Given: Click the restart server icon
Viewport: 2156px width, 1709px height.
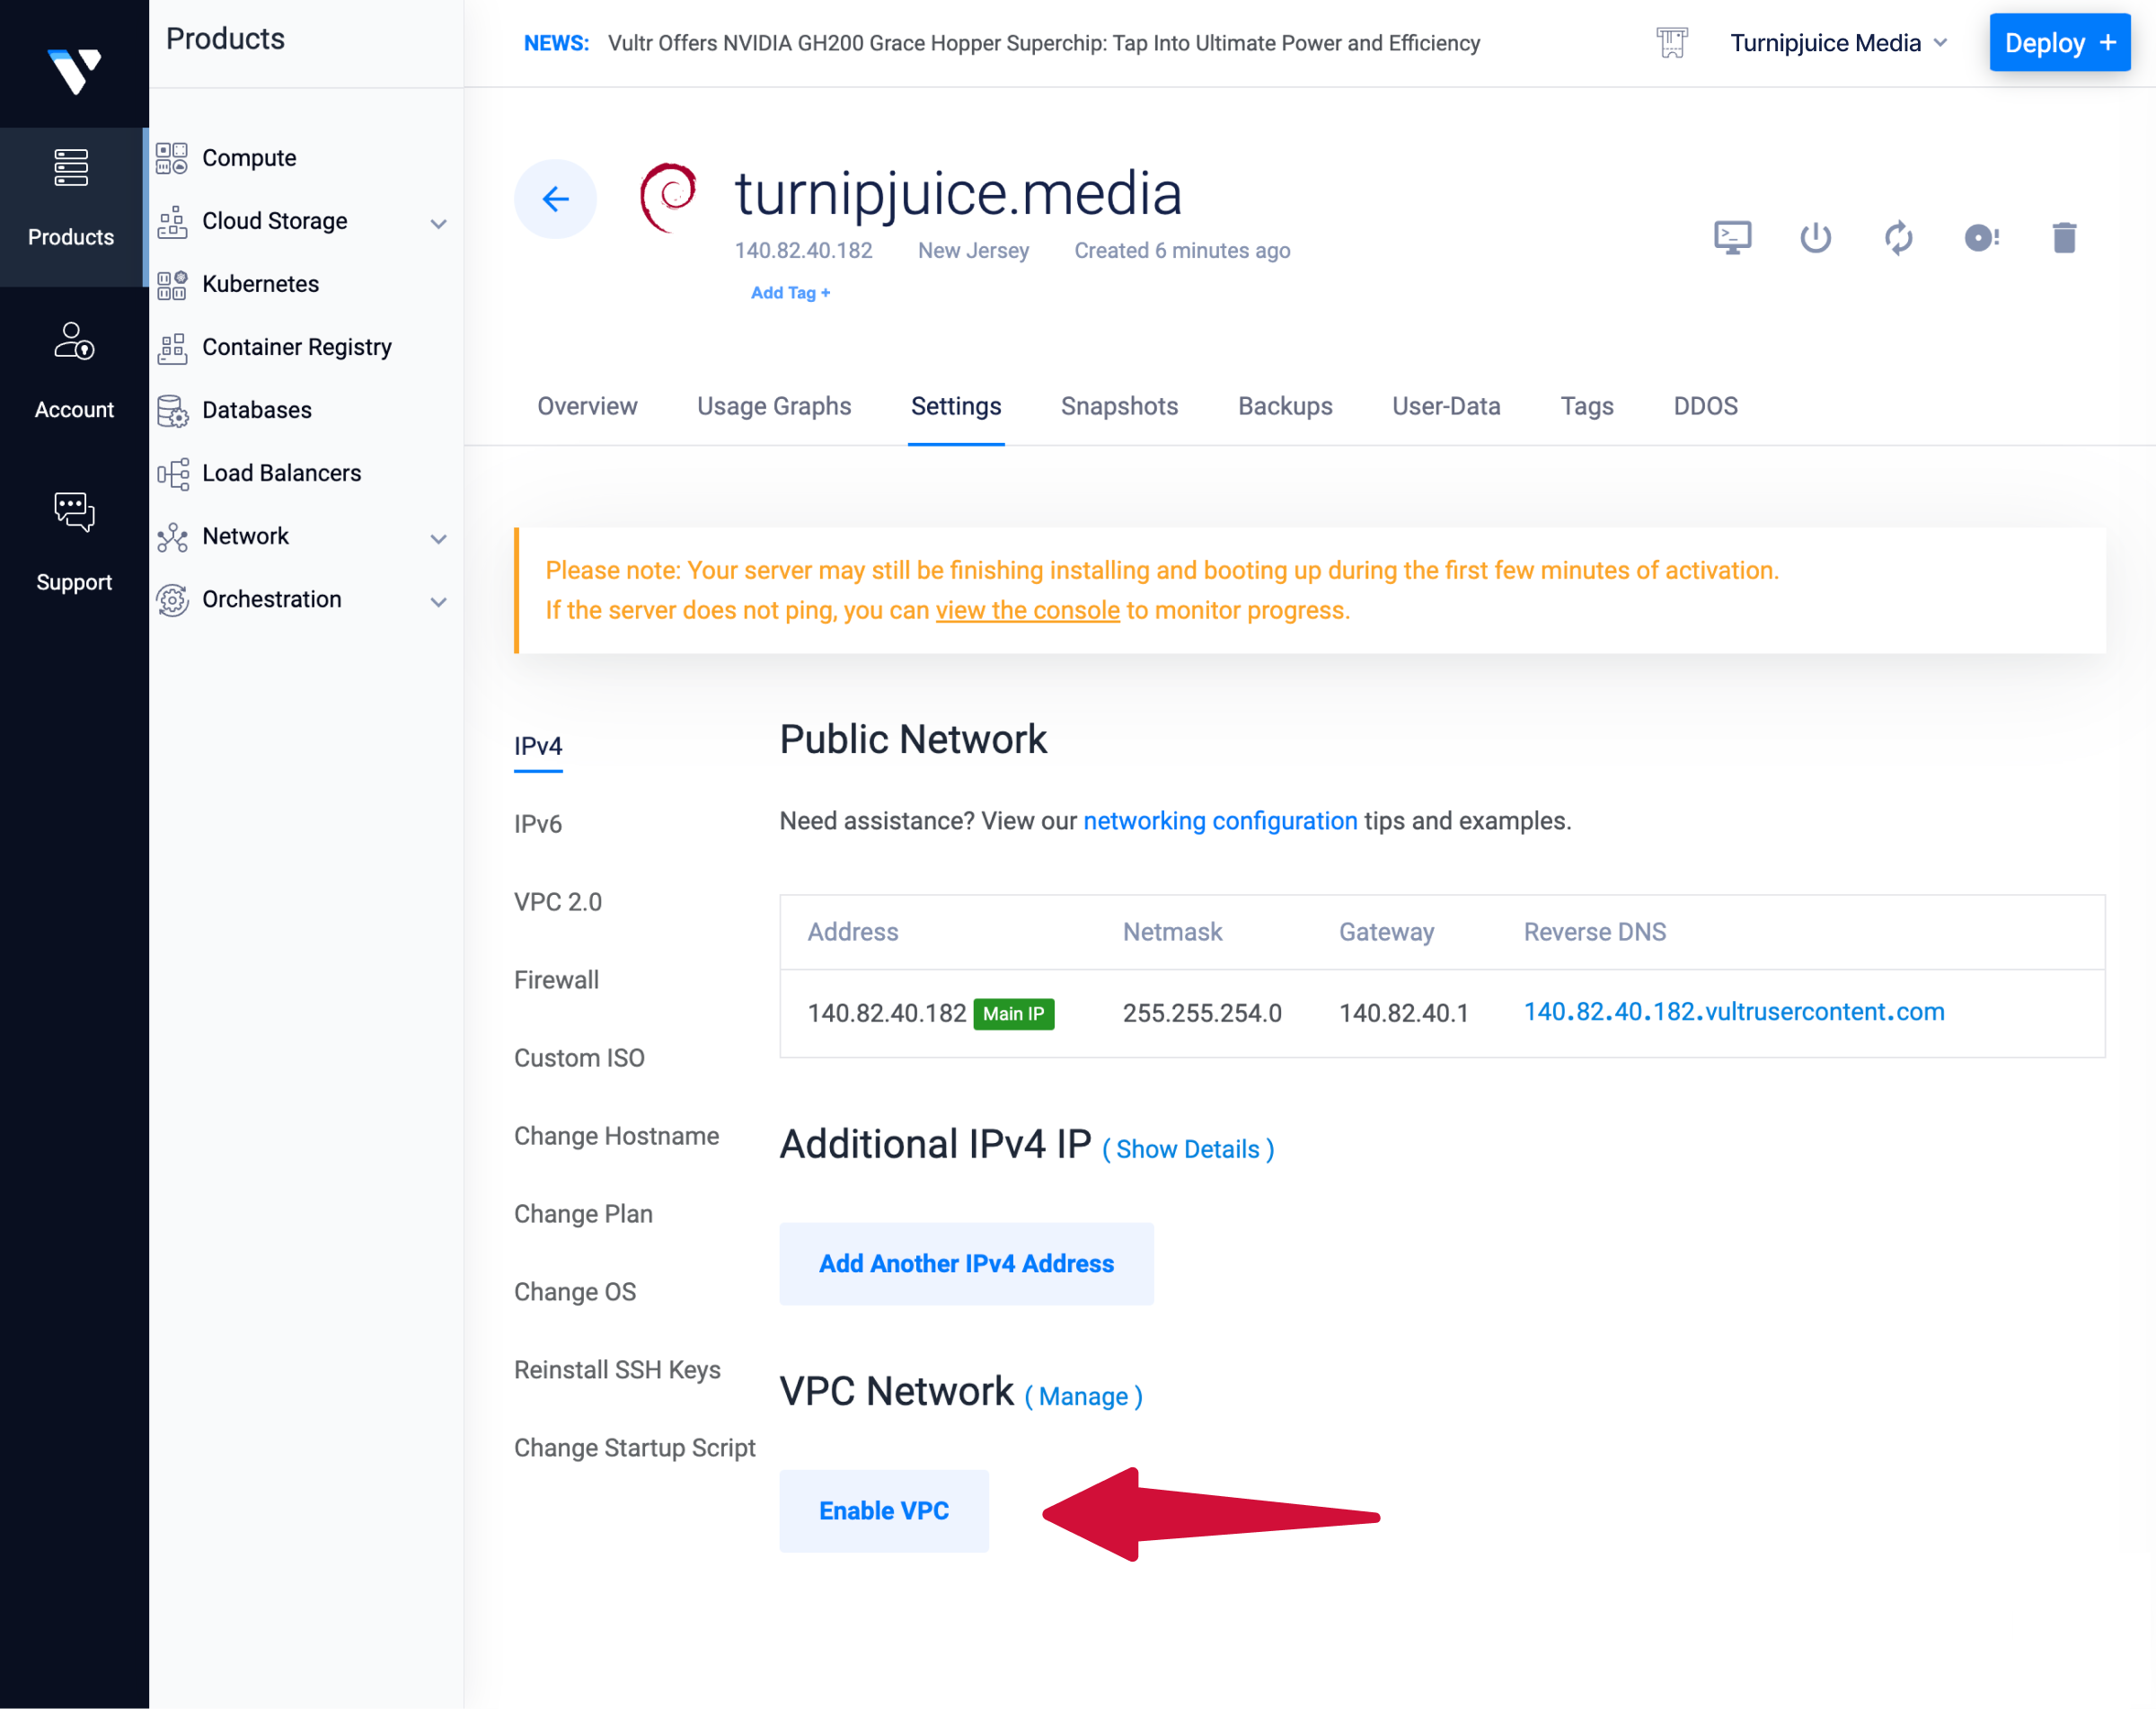Looking at the screenshot, I should [1898, 237].
